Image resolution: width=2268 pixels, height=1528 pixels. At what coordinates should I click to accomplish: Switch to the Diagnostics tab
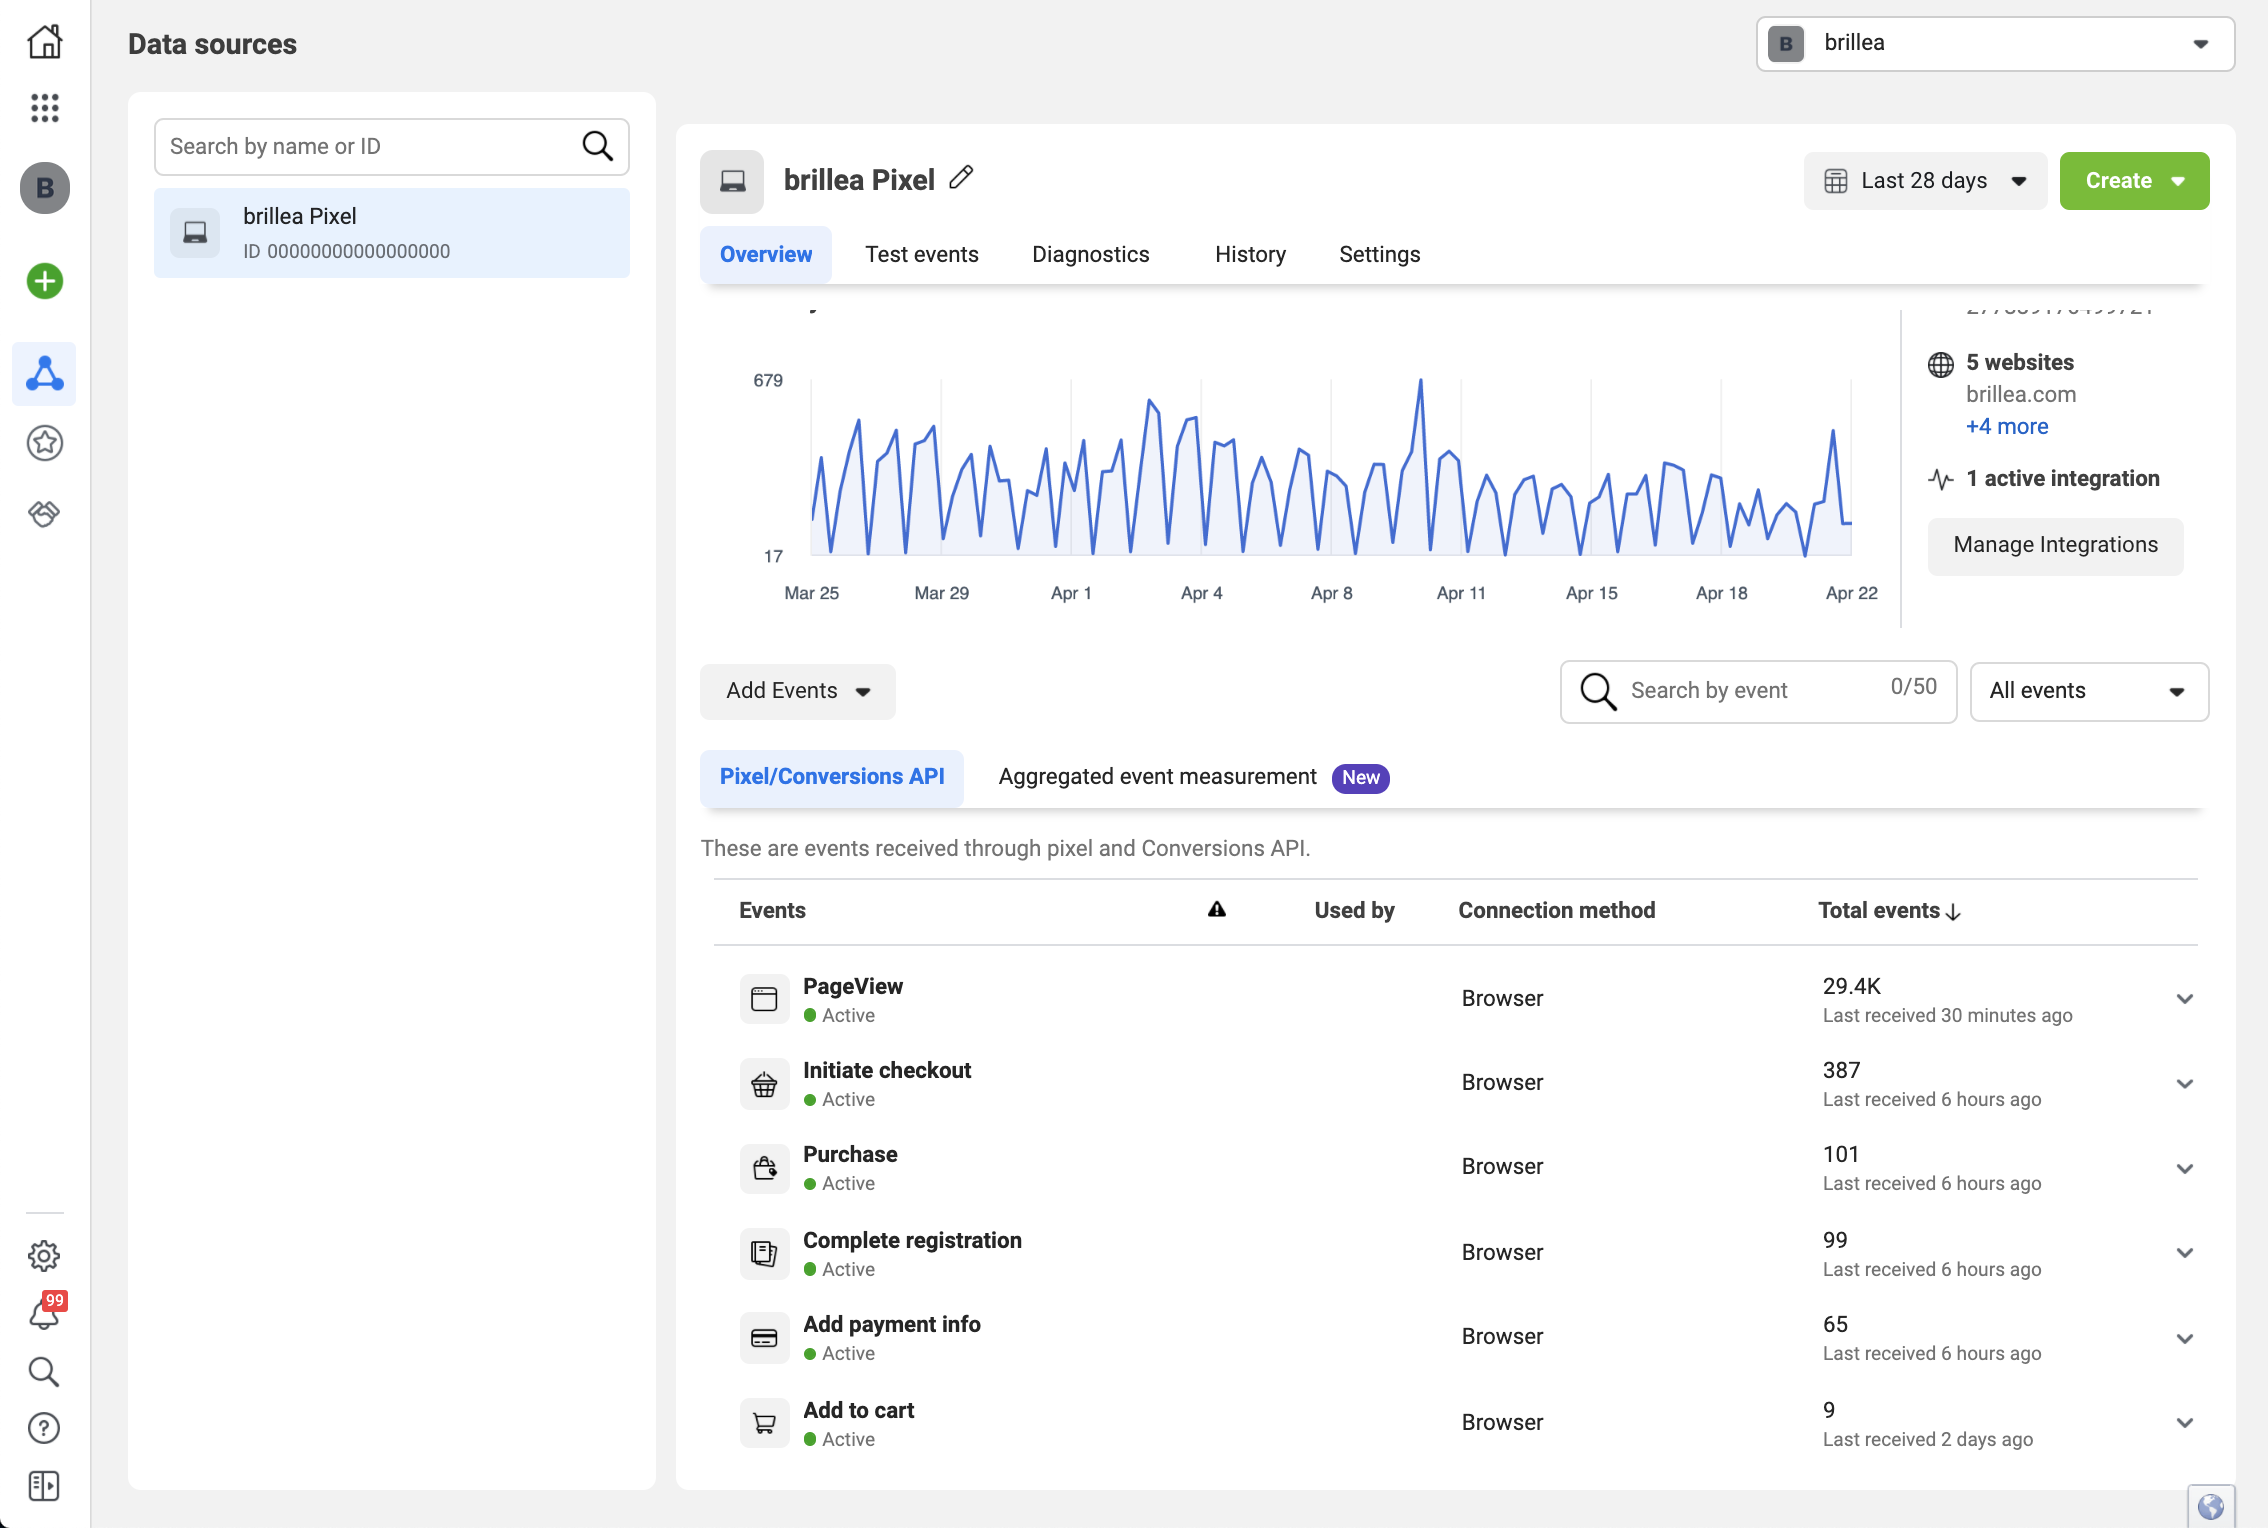1090,254
